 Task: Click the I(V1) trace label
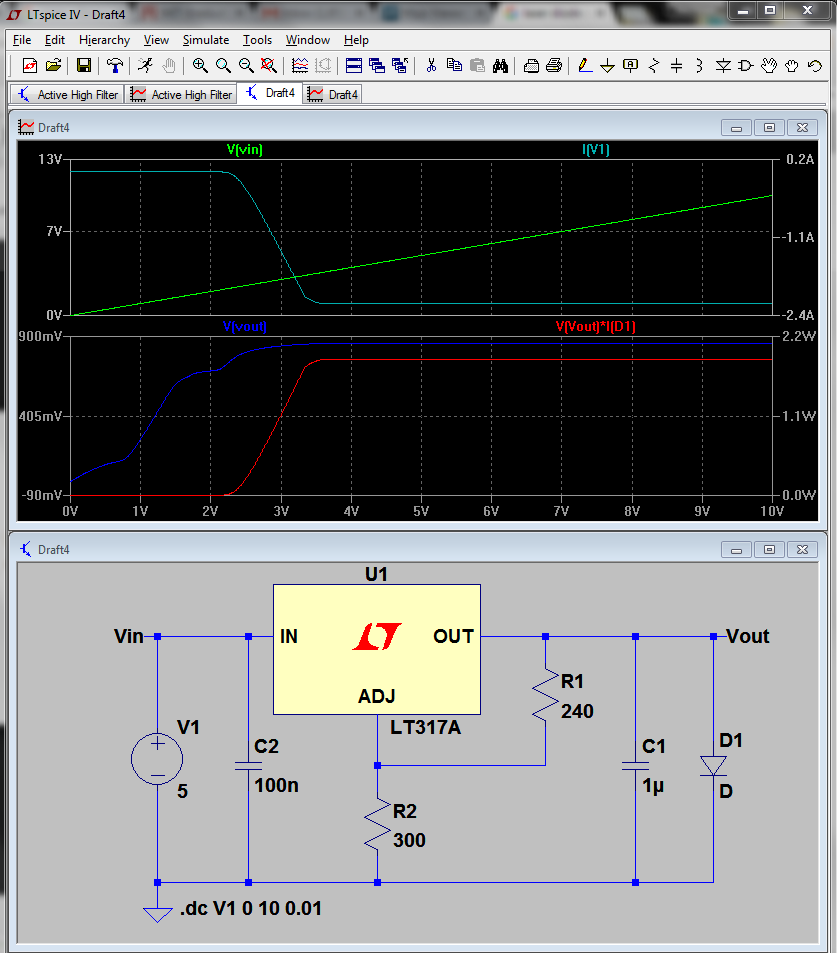click(596, 150)
